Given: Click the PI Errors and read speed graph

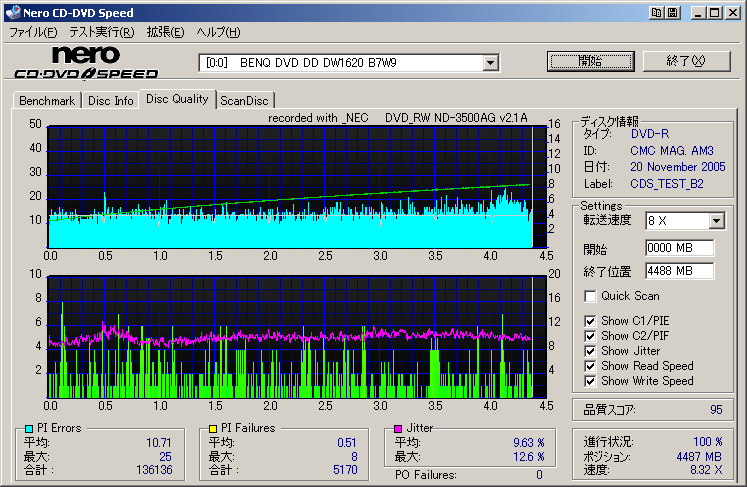Looking at the screenshot, I should tap(296, 187).
